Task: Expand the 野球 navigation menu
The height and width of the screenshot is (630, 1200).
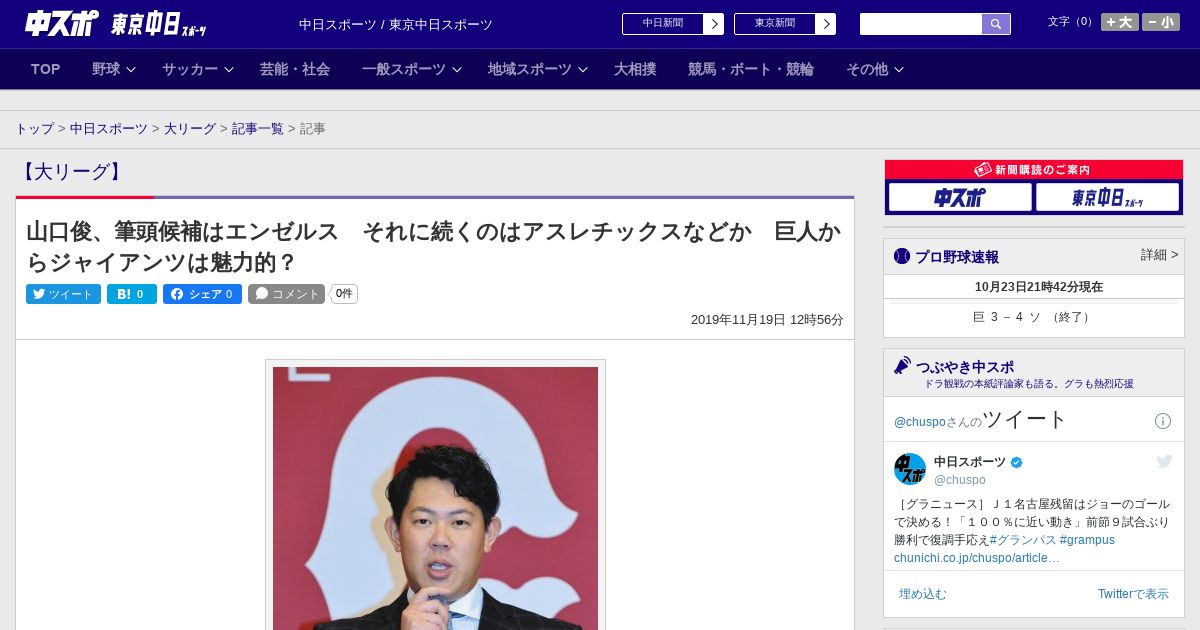Action: pyautogui.click(x=114, y=69)
